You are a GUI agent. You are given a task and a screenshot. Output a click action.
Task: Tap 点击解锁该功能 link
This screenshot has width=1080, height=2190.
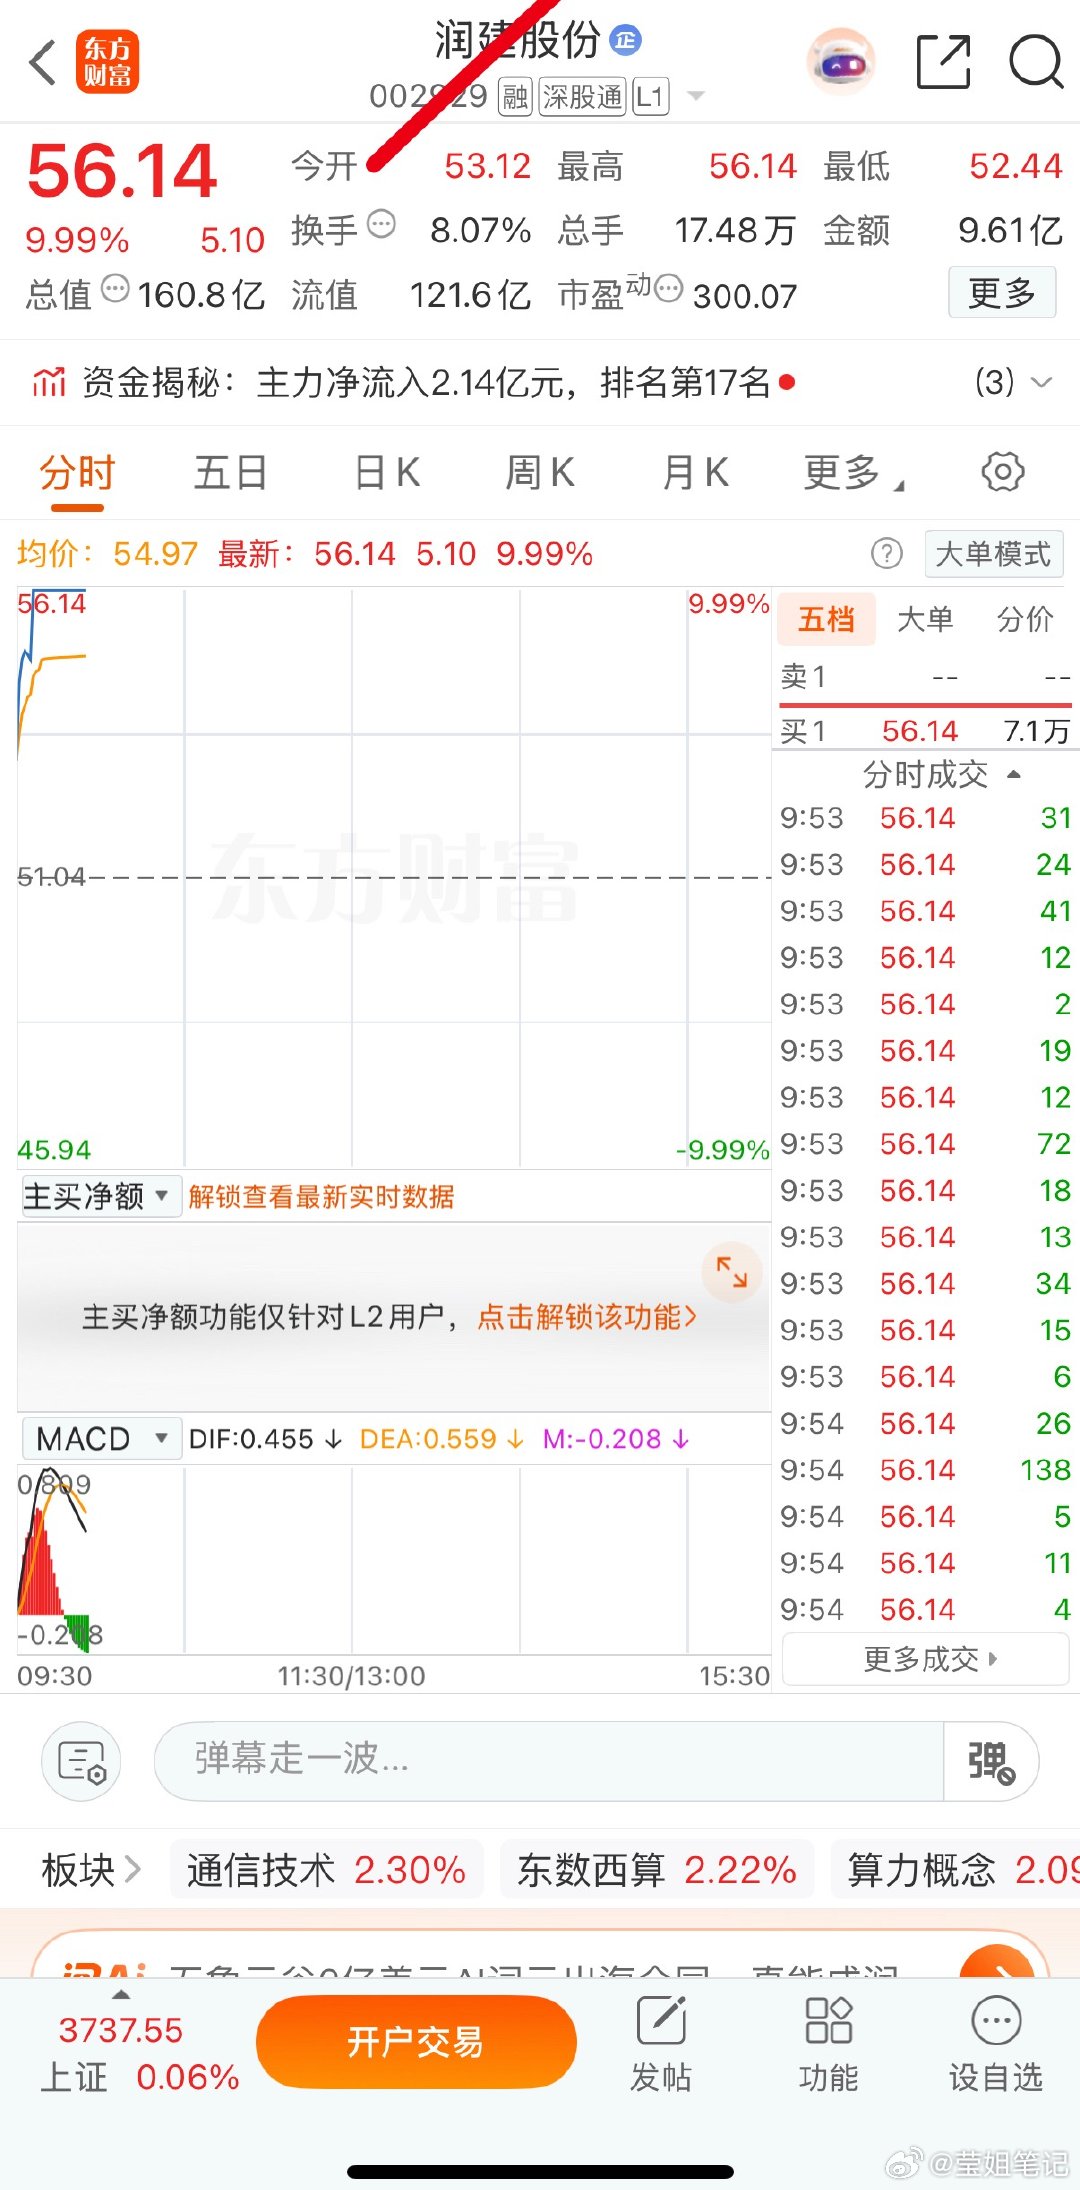pyautogui.click(x=587, y=1317)
